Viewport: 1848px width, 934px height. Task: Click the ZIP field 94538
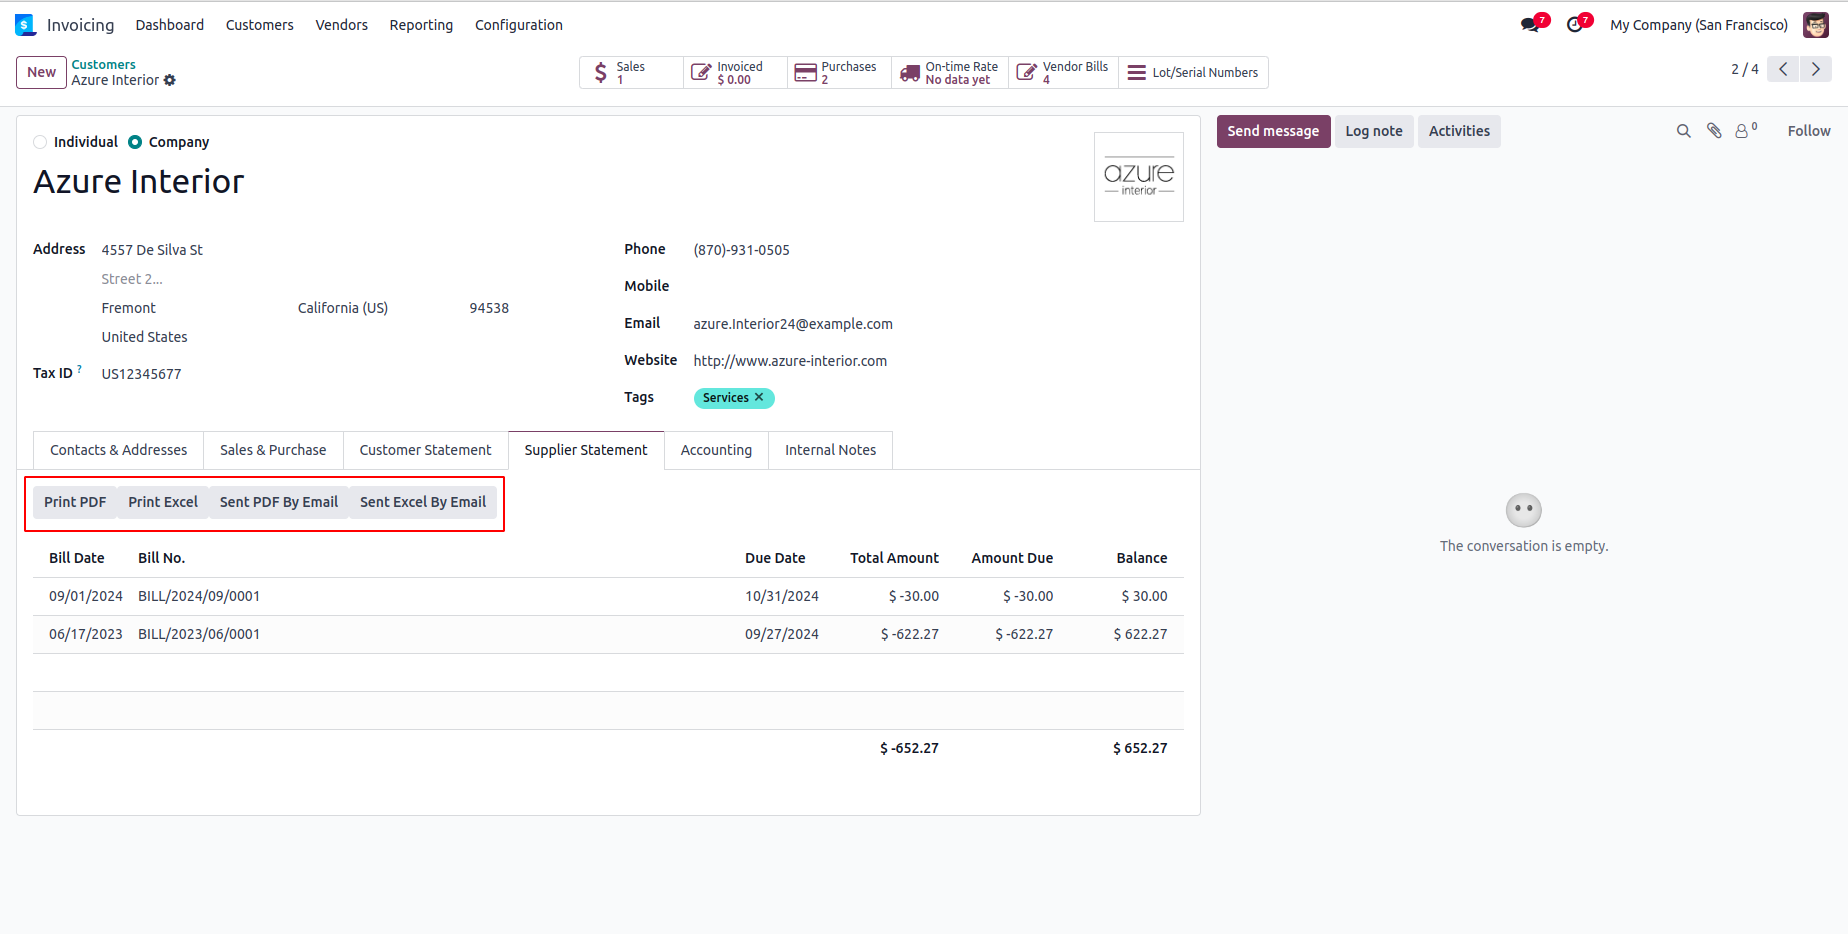click(489, 308)
